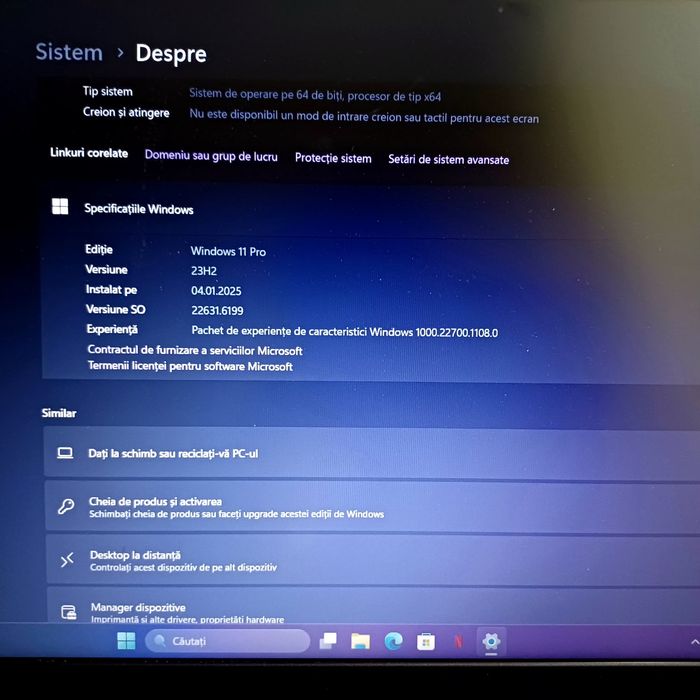The height and width of the screenshot is (700, 700).
Task: Open the Protecție sistem link
Action: [333, 158]
